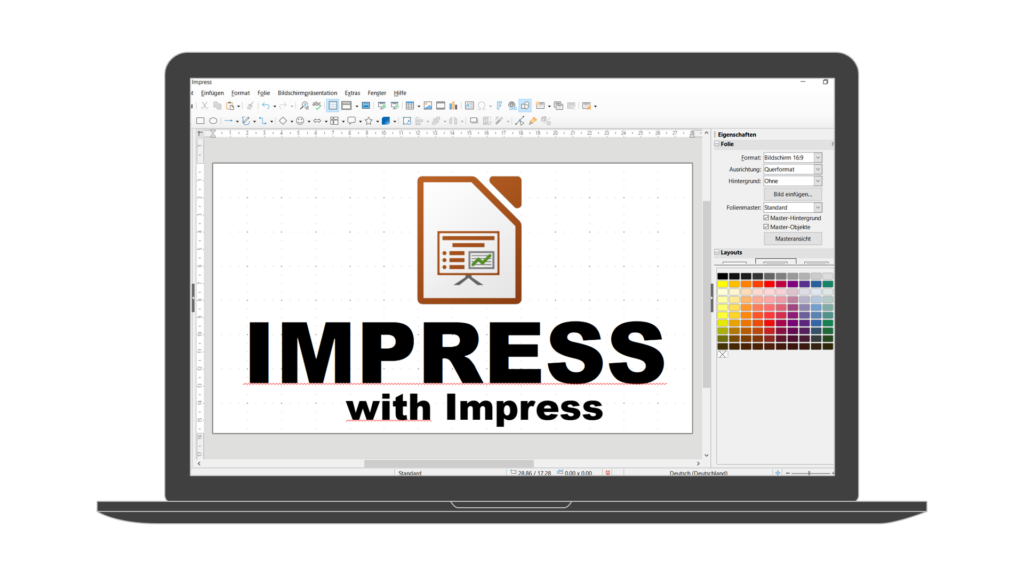
Task: Open the Bildschirmpräsentation menu
Action: tap(307, 93)
